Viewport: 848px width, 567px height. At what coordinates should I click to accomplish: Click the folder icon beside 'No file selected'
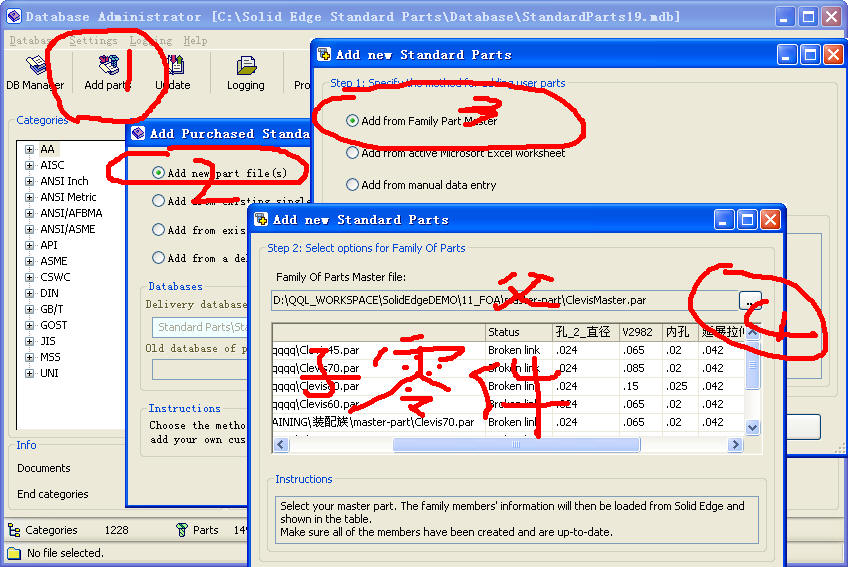coord(14,553)
